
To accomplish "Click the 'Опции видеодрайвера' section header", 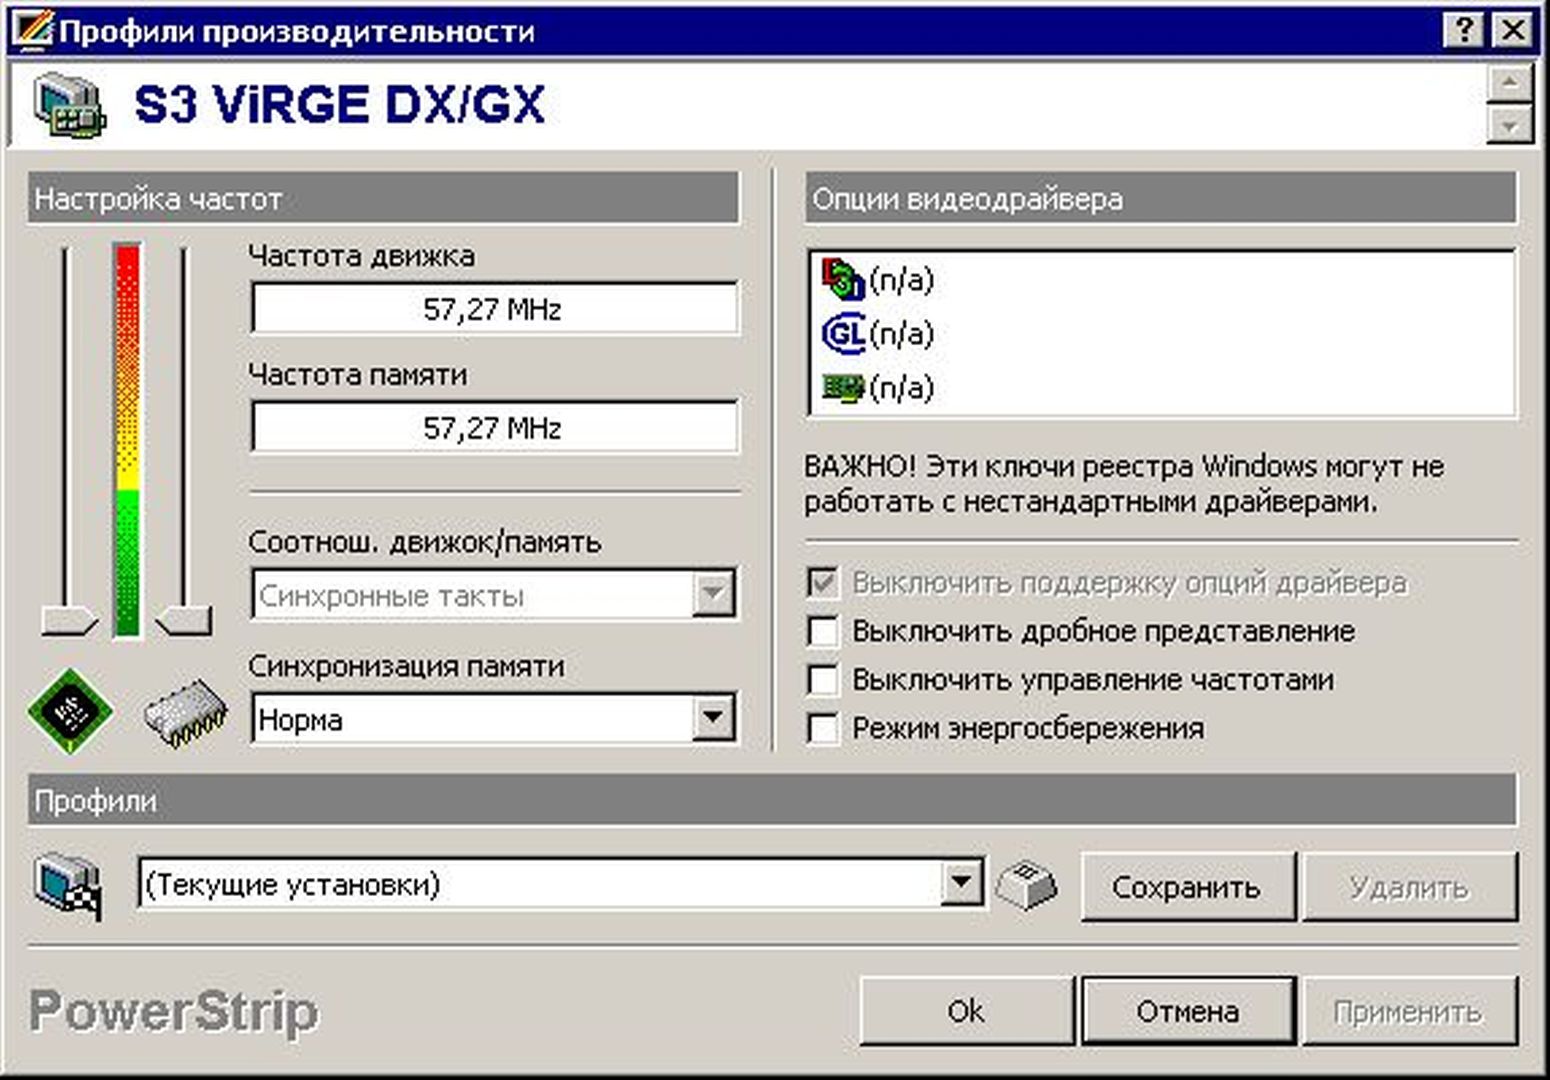I will click(x=1161, y=198).
